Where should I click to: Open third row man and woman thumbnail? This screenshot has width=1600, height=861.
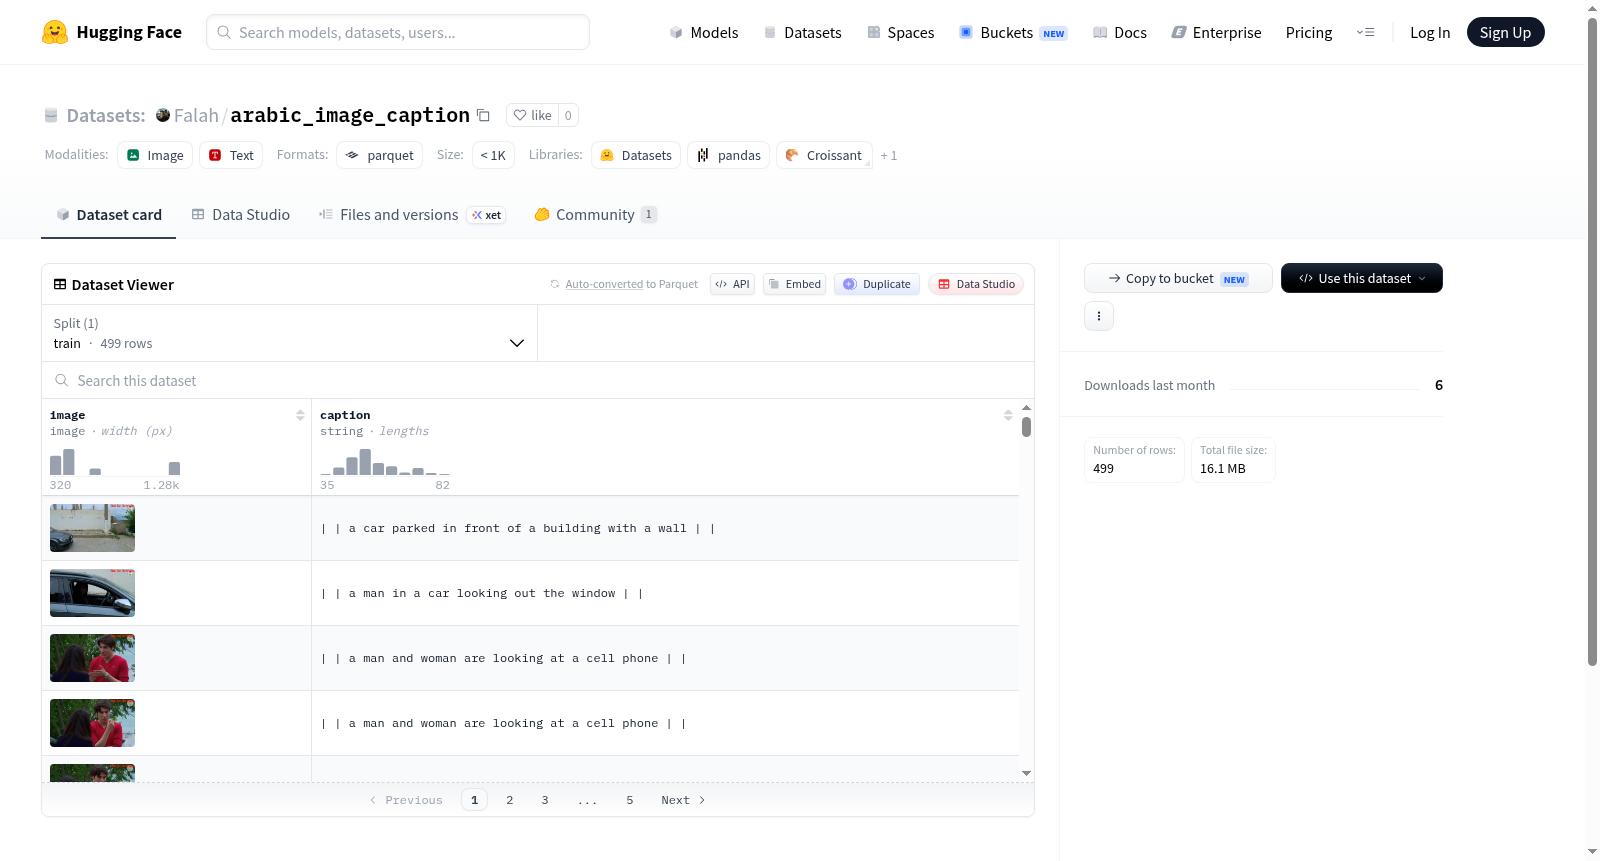click(x=92, y=658)
